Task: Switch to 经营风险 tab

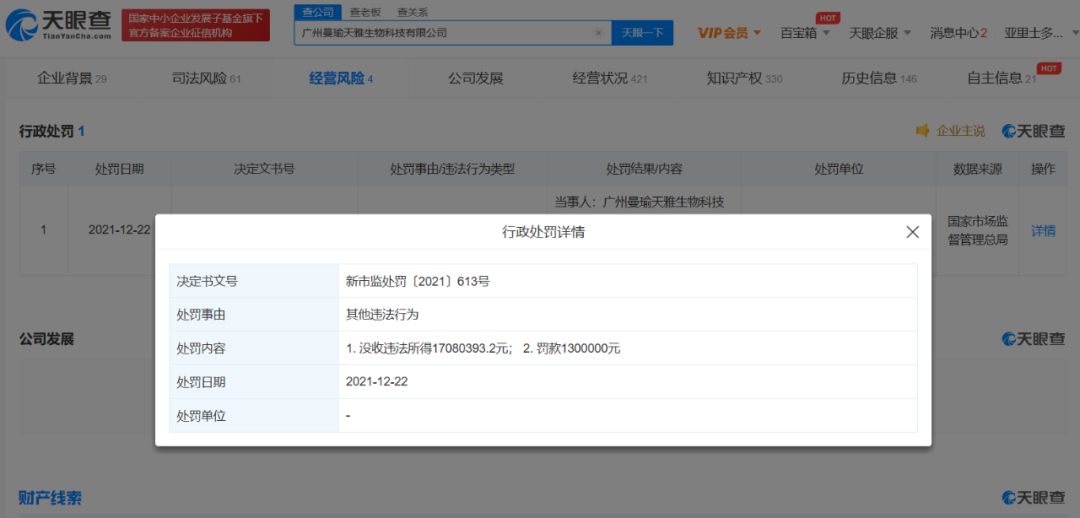Action: (340, 79)
